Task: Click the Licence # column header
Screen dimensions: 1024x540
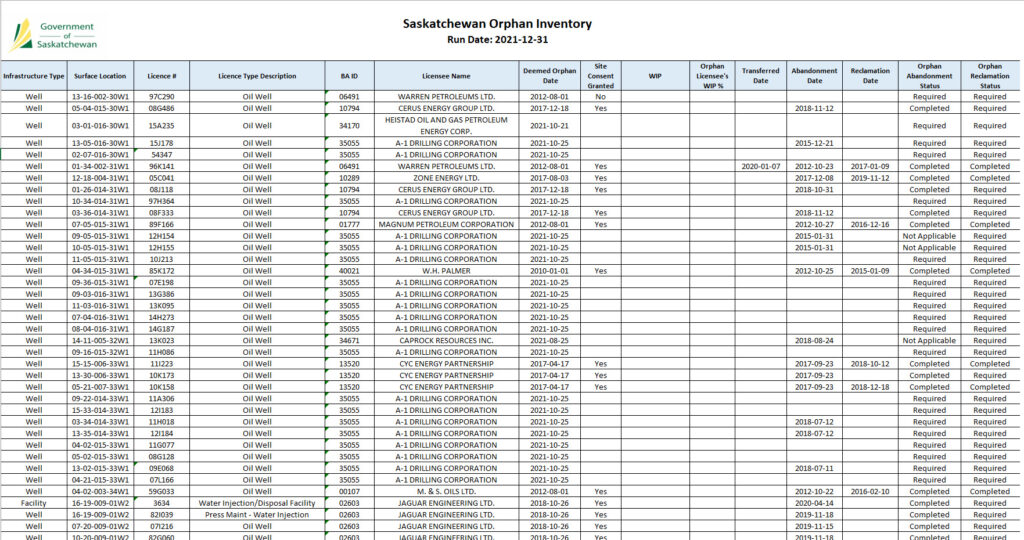Action: coord(161,76)
